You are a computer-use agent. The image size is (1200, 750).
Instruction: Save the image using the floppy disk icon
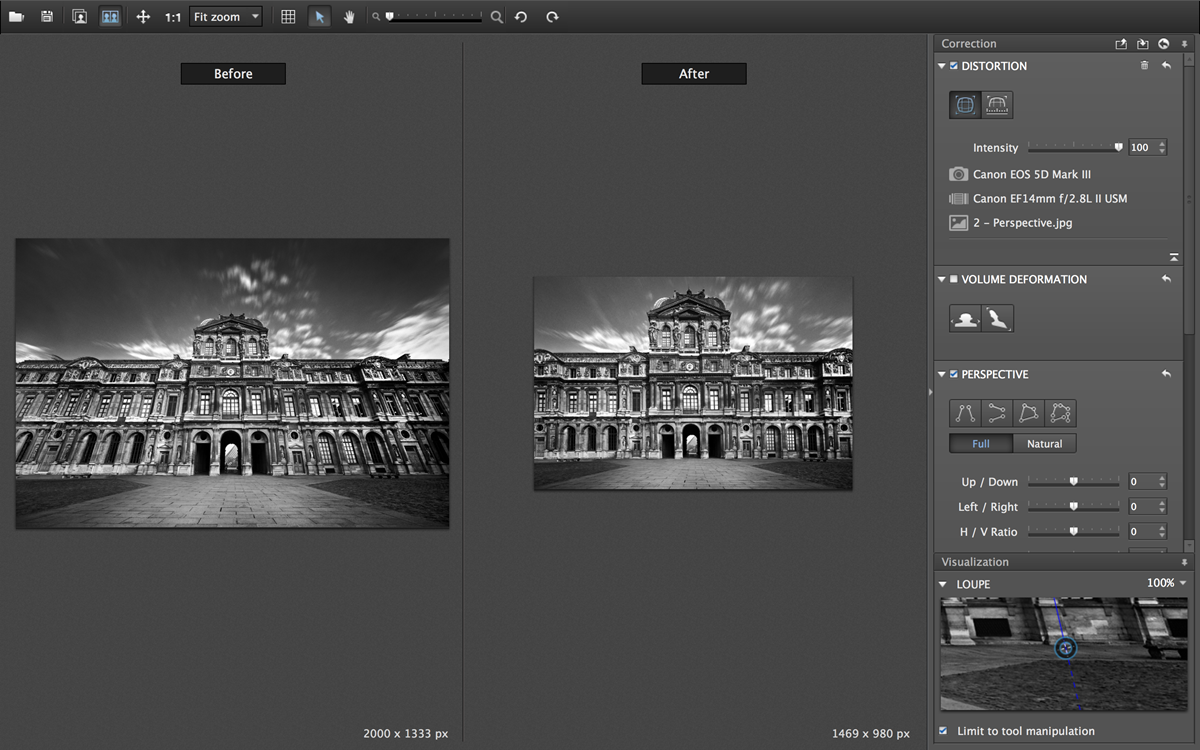pos(47,17)
